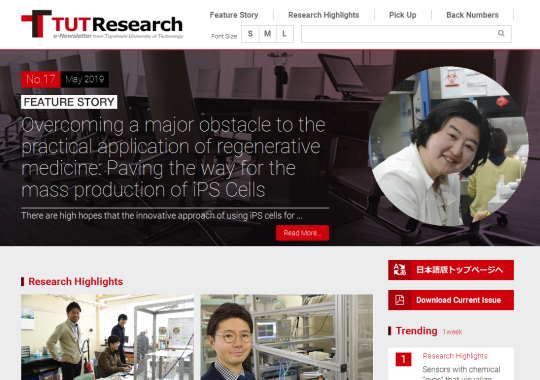Image resolution: width=540 pixels, height=380 pixels.
Task: Click the circular researcher portrait image
Action: point(449,146)
